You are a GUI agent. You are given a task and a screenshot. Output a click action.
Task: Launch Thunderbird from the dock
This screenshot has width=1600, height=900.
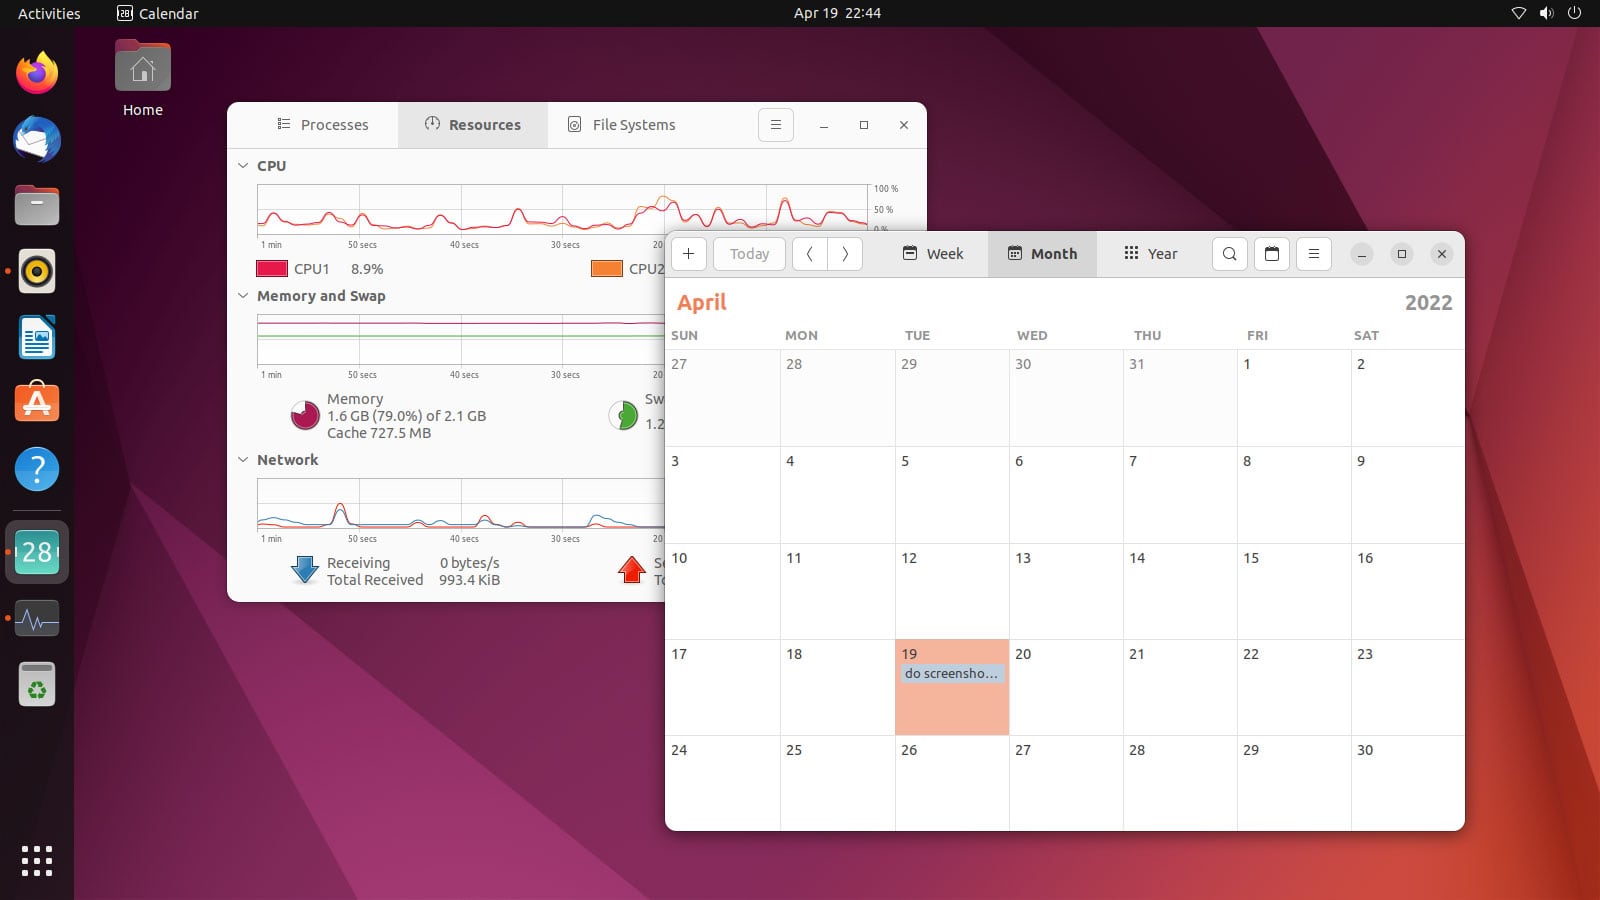[x=36, y=140]
